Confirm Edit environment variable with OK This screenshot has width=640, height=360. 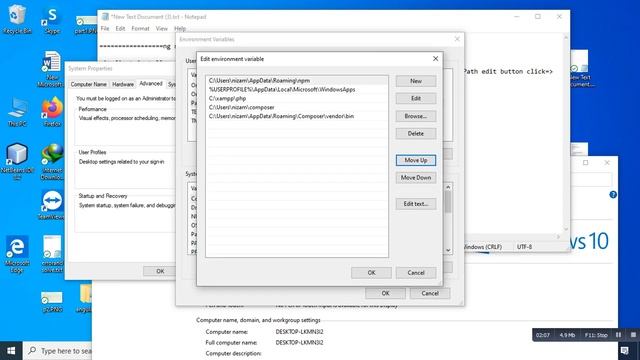coord(371,273)
